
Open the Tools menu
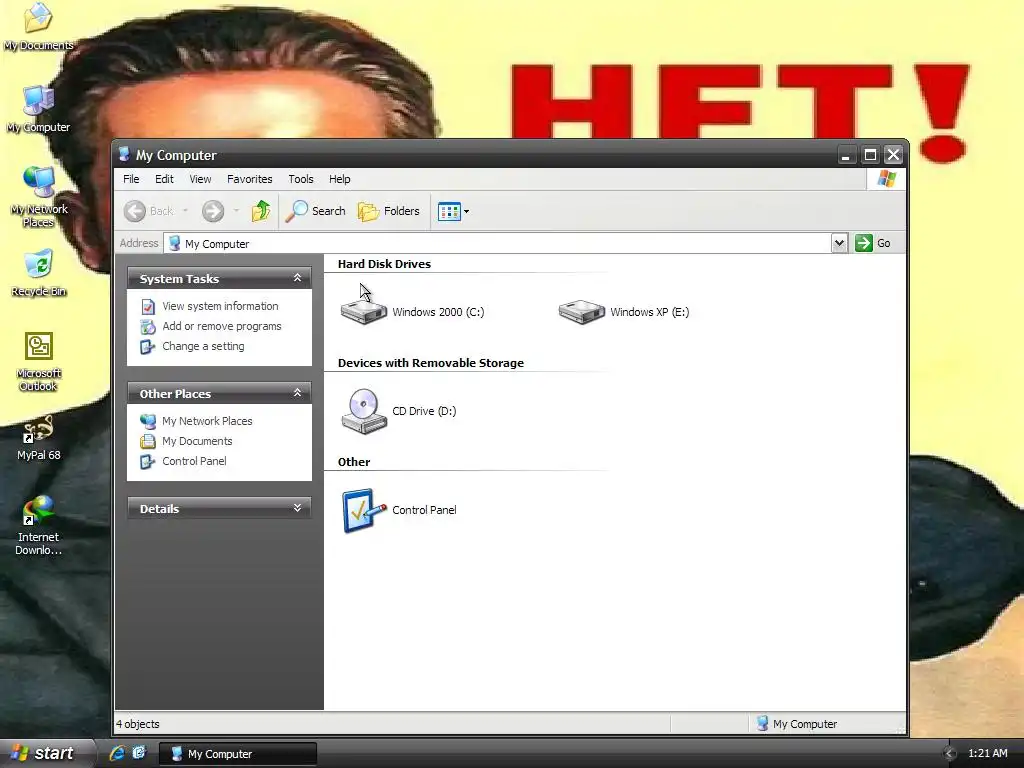301,179
